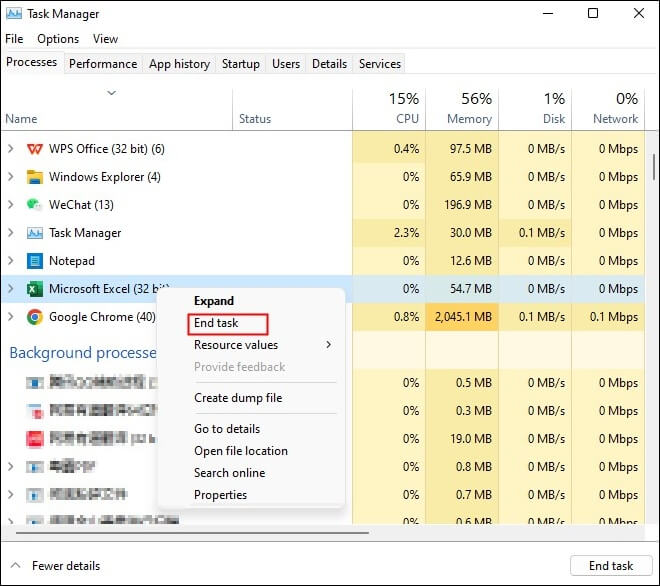
Task: Click the vertical scrollbar of process list
Action: (653, 165)
